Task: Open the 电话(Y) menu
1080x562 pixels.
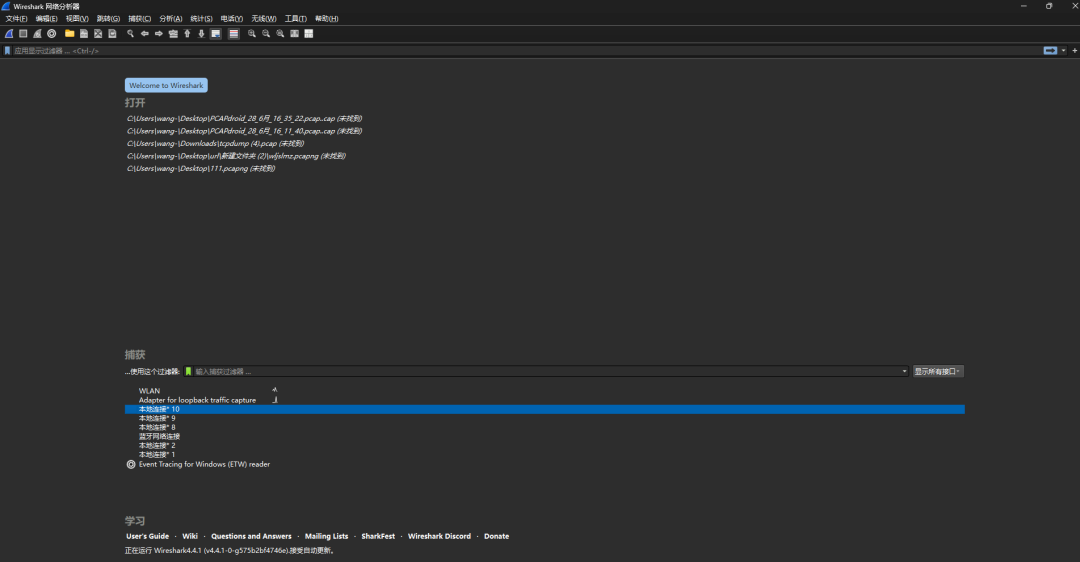Action: pyautogui.click(x=231, y=19)
